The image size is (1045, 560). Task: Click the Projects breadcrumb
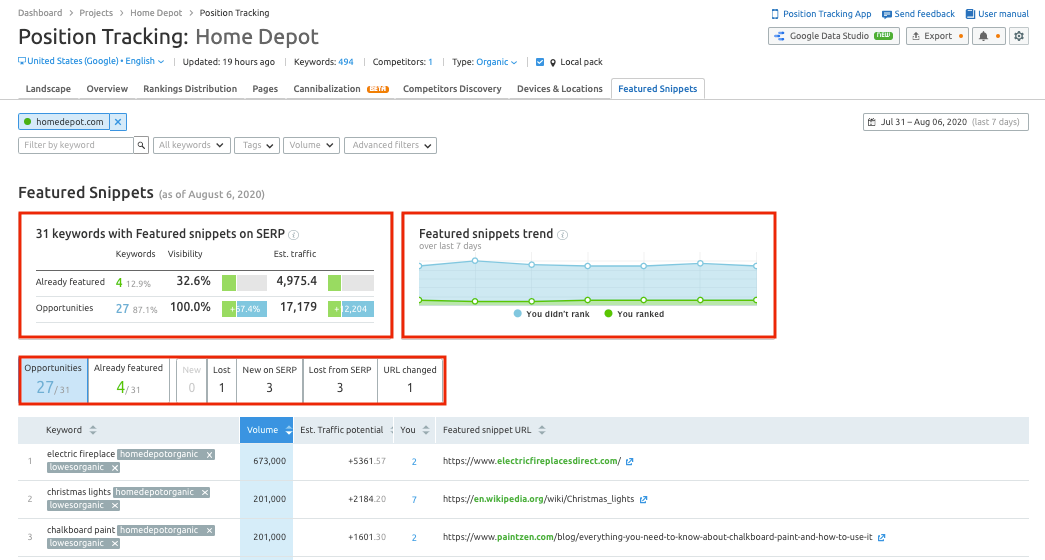96,13
